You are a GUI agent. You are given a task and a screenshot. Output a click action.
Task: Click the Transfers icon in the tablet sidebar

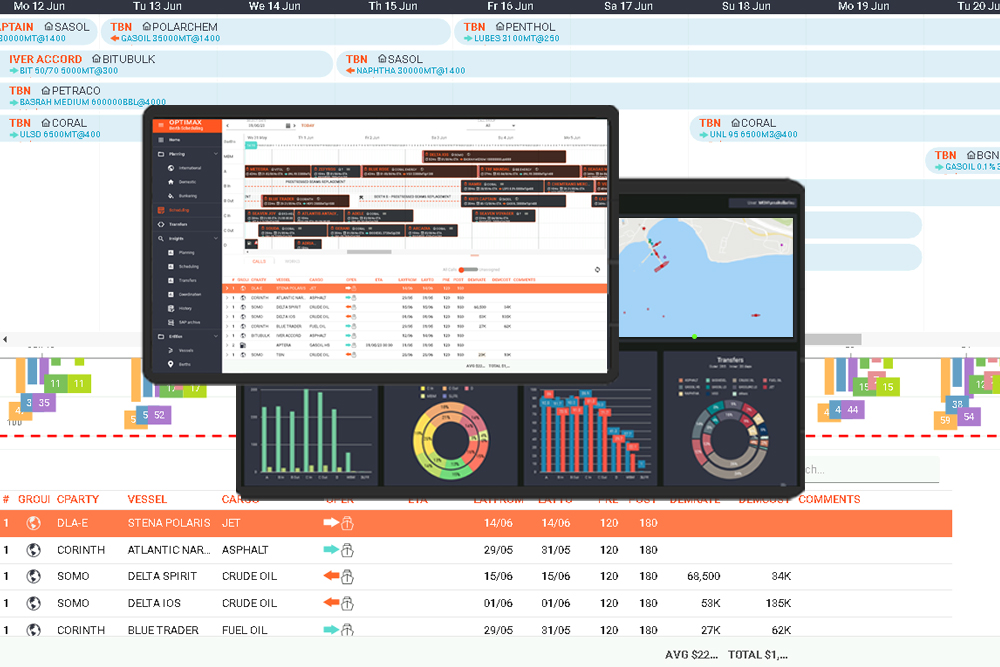160,224
